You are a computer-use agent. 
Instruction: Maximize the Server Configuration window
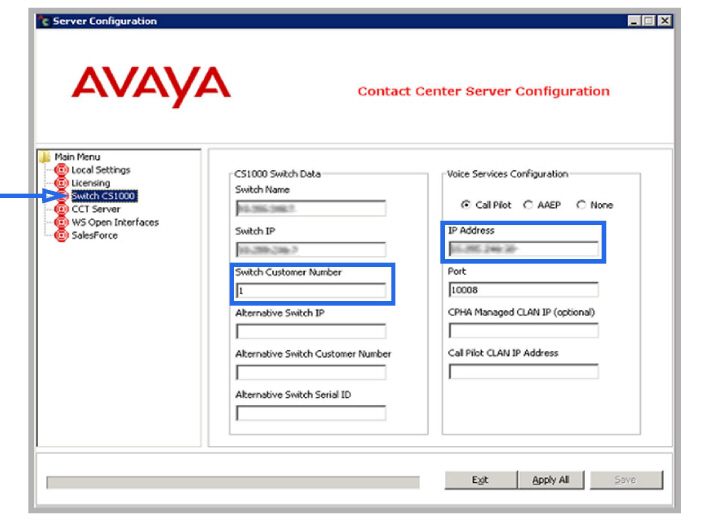click(649, 21)
